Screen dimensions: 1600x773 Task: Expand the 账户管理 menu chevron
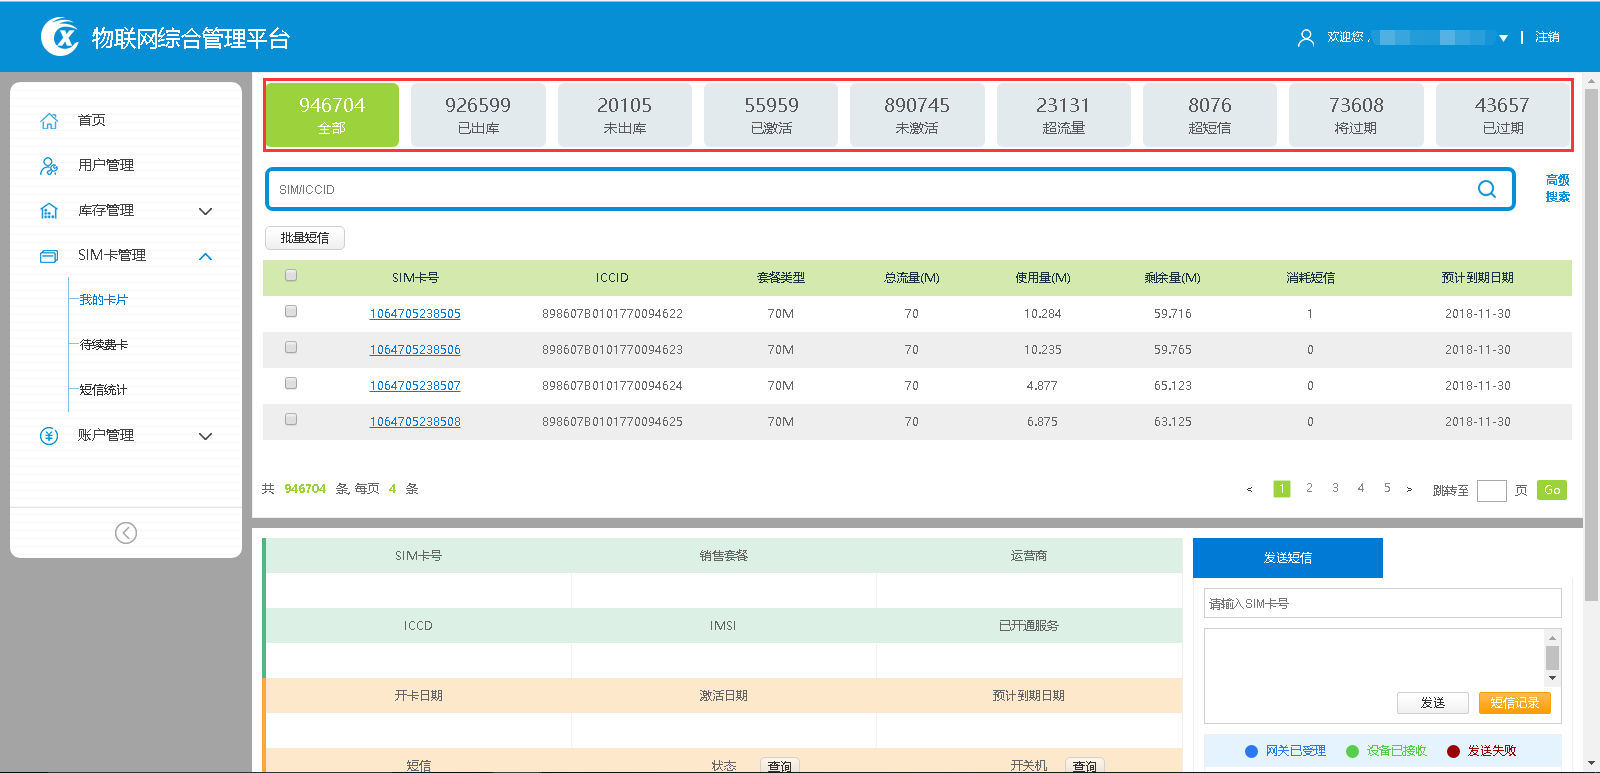(206, 436)
